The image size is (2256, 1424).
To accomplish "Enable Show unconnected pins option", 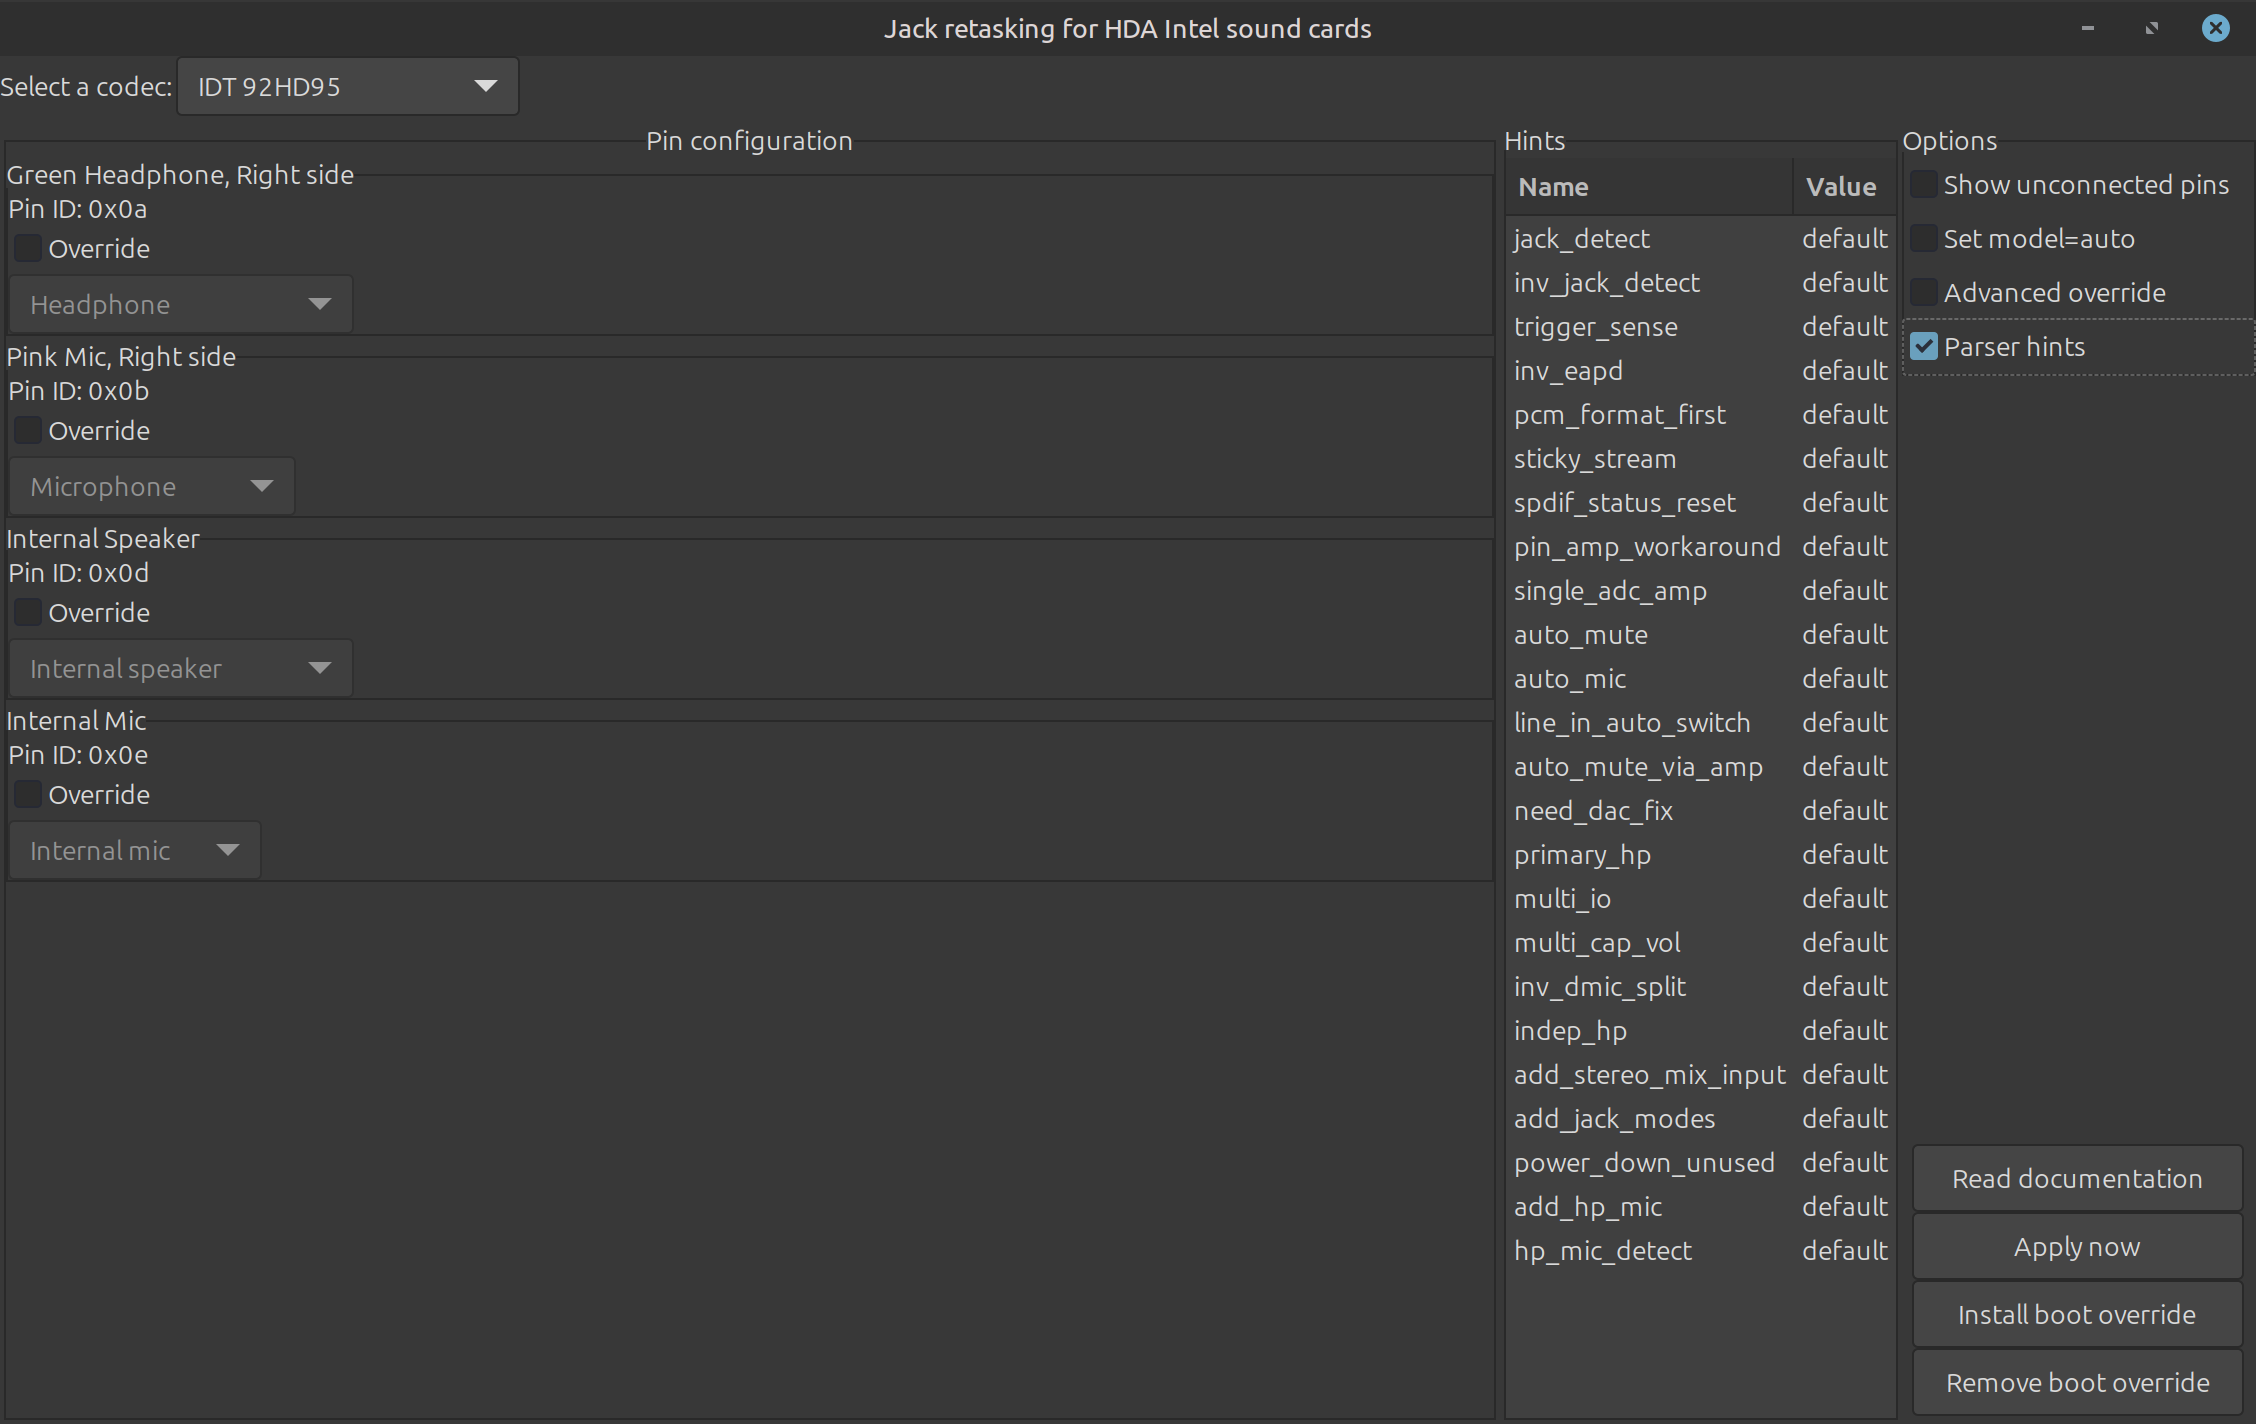I will [x=1924, y=185].
